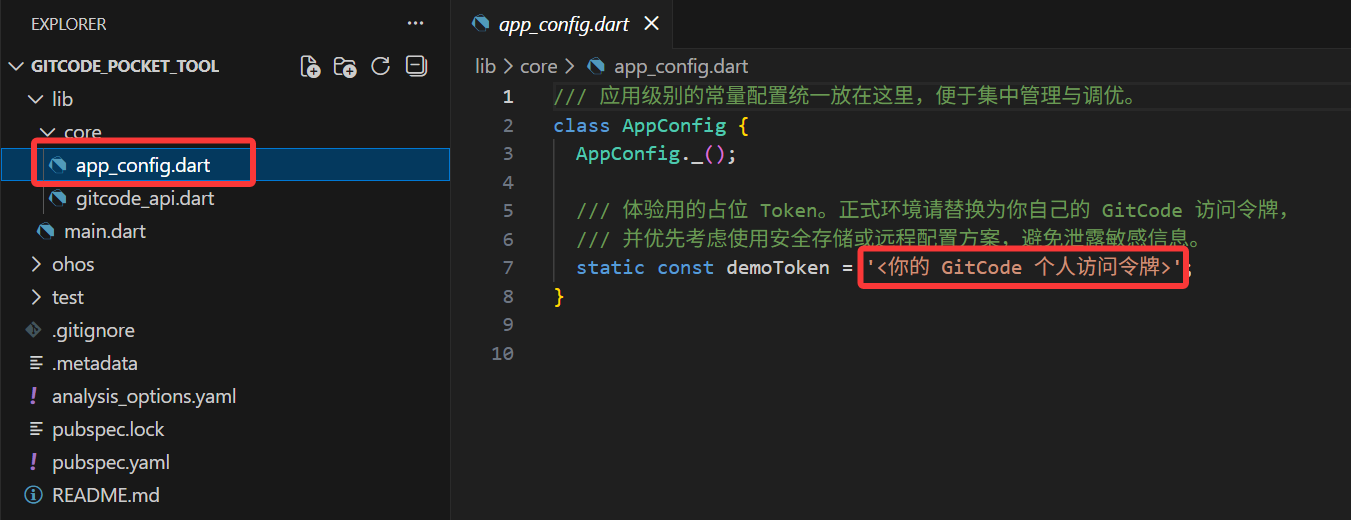
Task: Click the Dart icon beside gitcode_api.dart
Action: tap(58, 198)
